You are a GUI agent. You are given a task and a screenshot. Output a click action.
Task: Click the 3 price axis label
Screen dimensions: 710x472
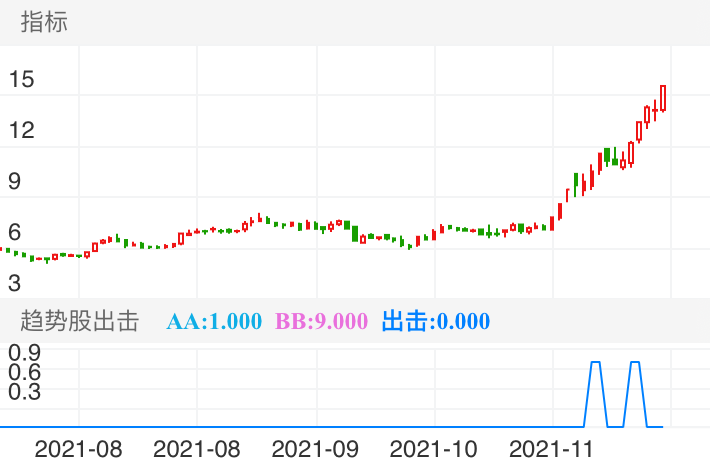click(x=14, y=282)
